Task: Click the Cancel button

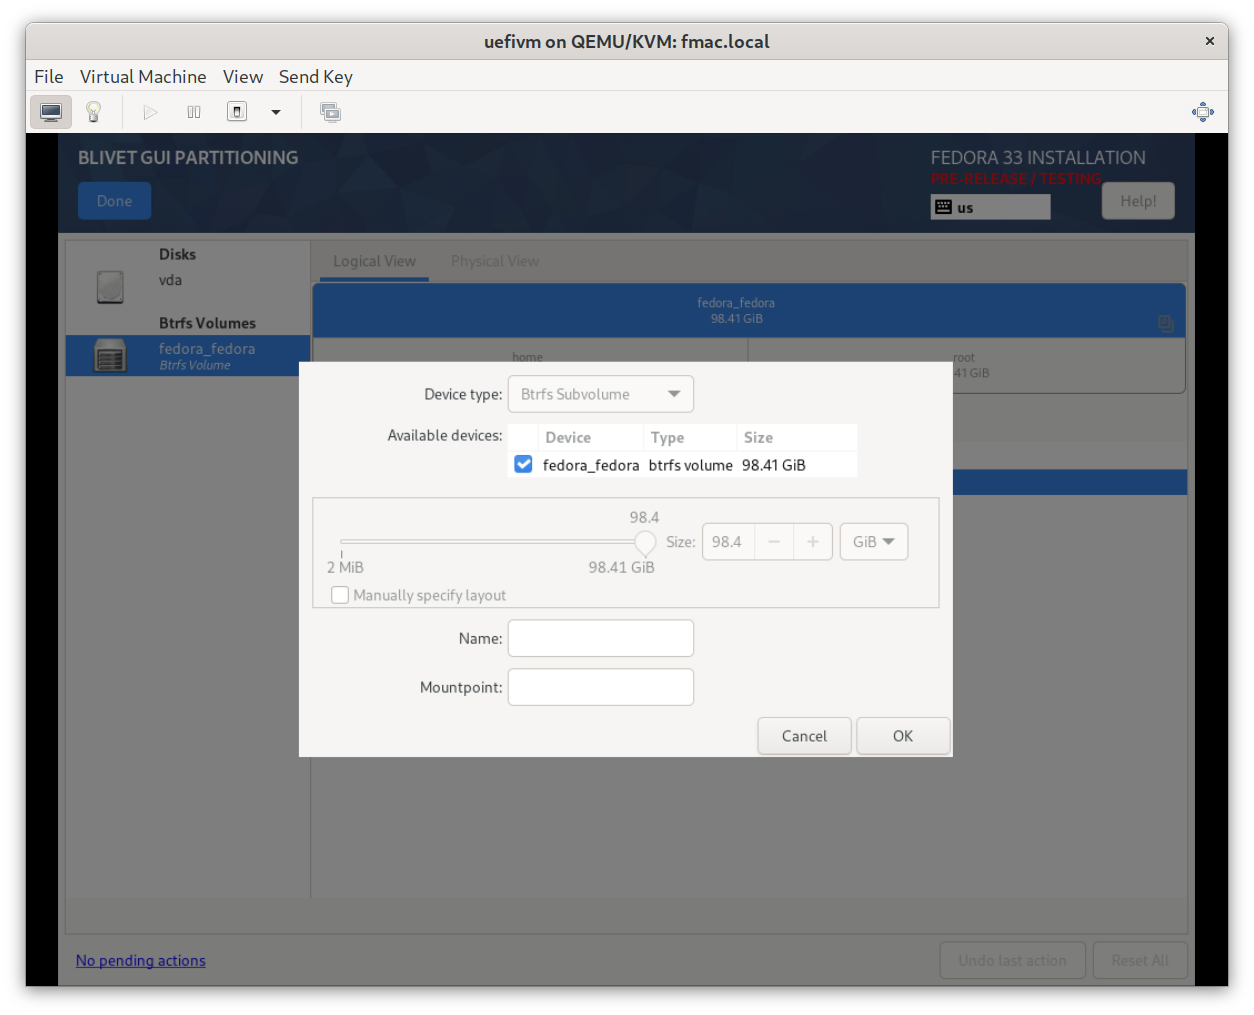Action: (804, 736)
